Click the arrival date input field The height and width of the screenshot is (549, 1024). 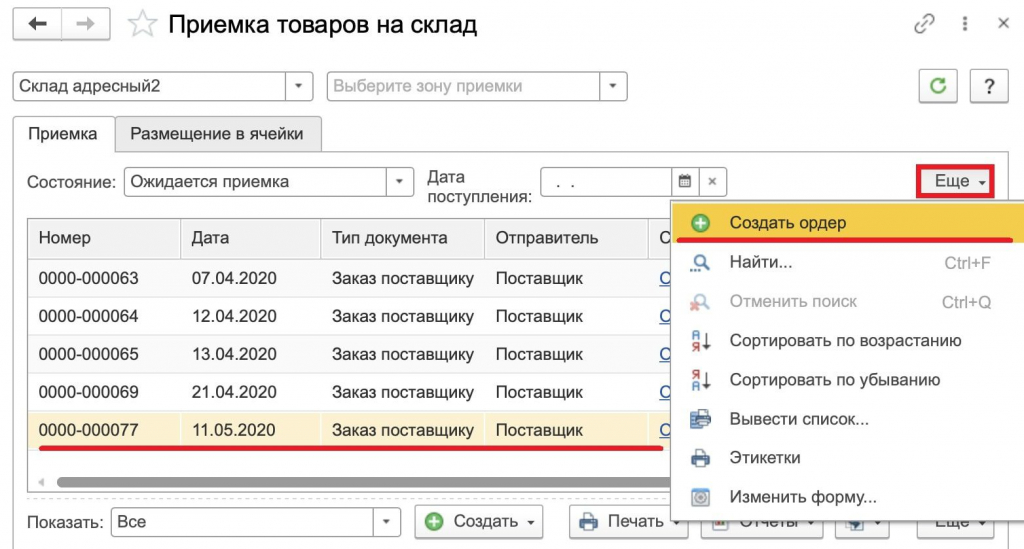pos(606,181)
